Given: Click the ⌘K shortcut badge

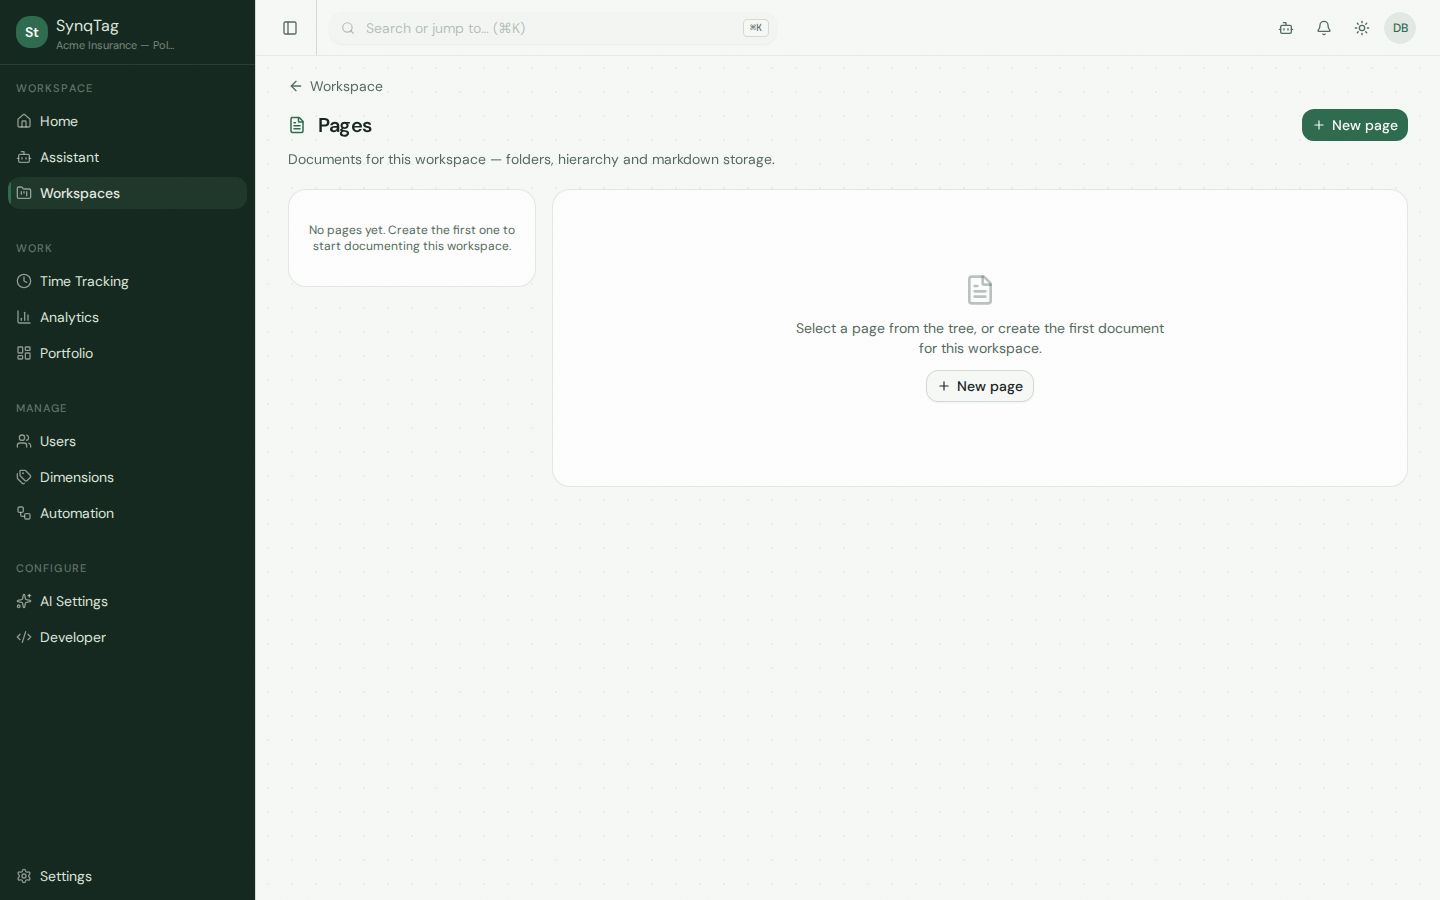Looking at the screenshot, I should [756, 28].
